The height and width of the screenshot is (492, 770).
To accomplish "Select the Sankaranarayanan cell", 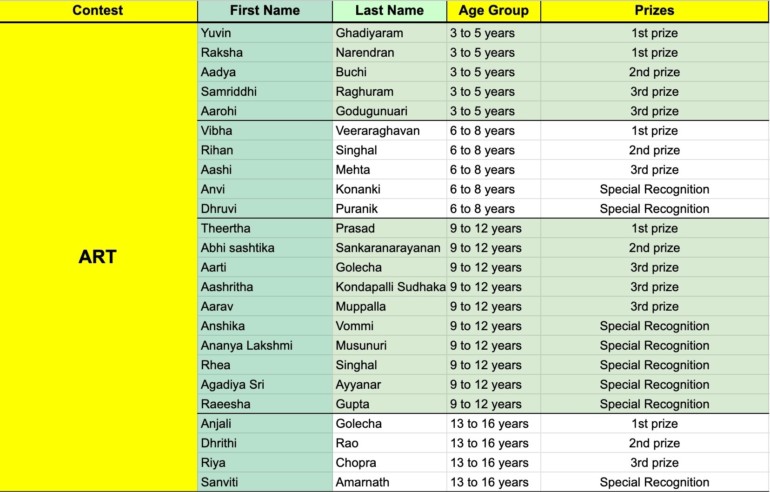I will (390, 248).
